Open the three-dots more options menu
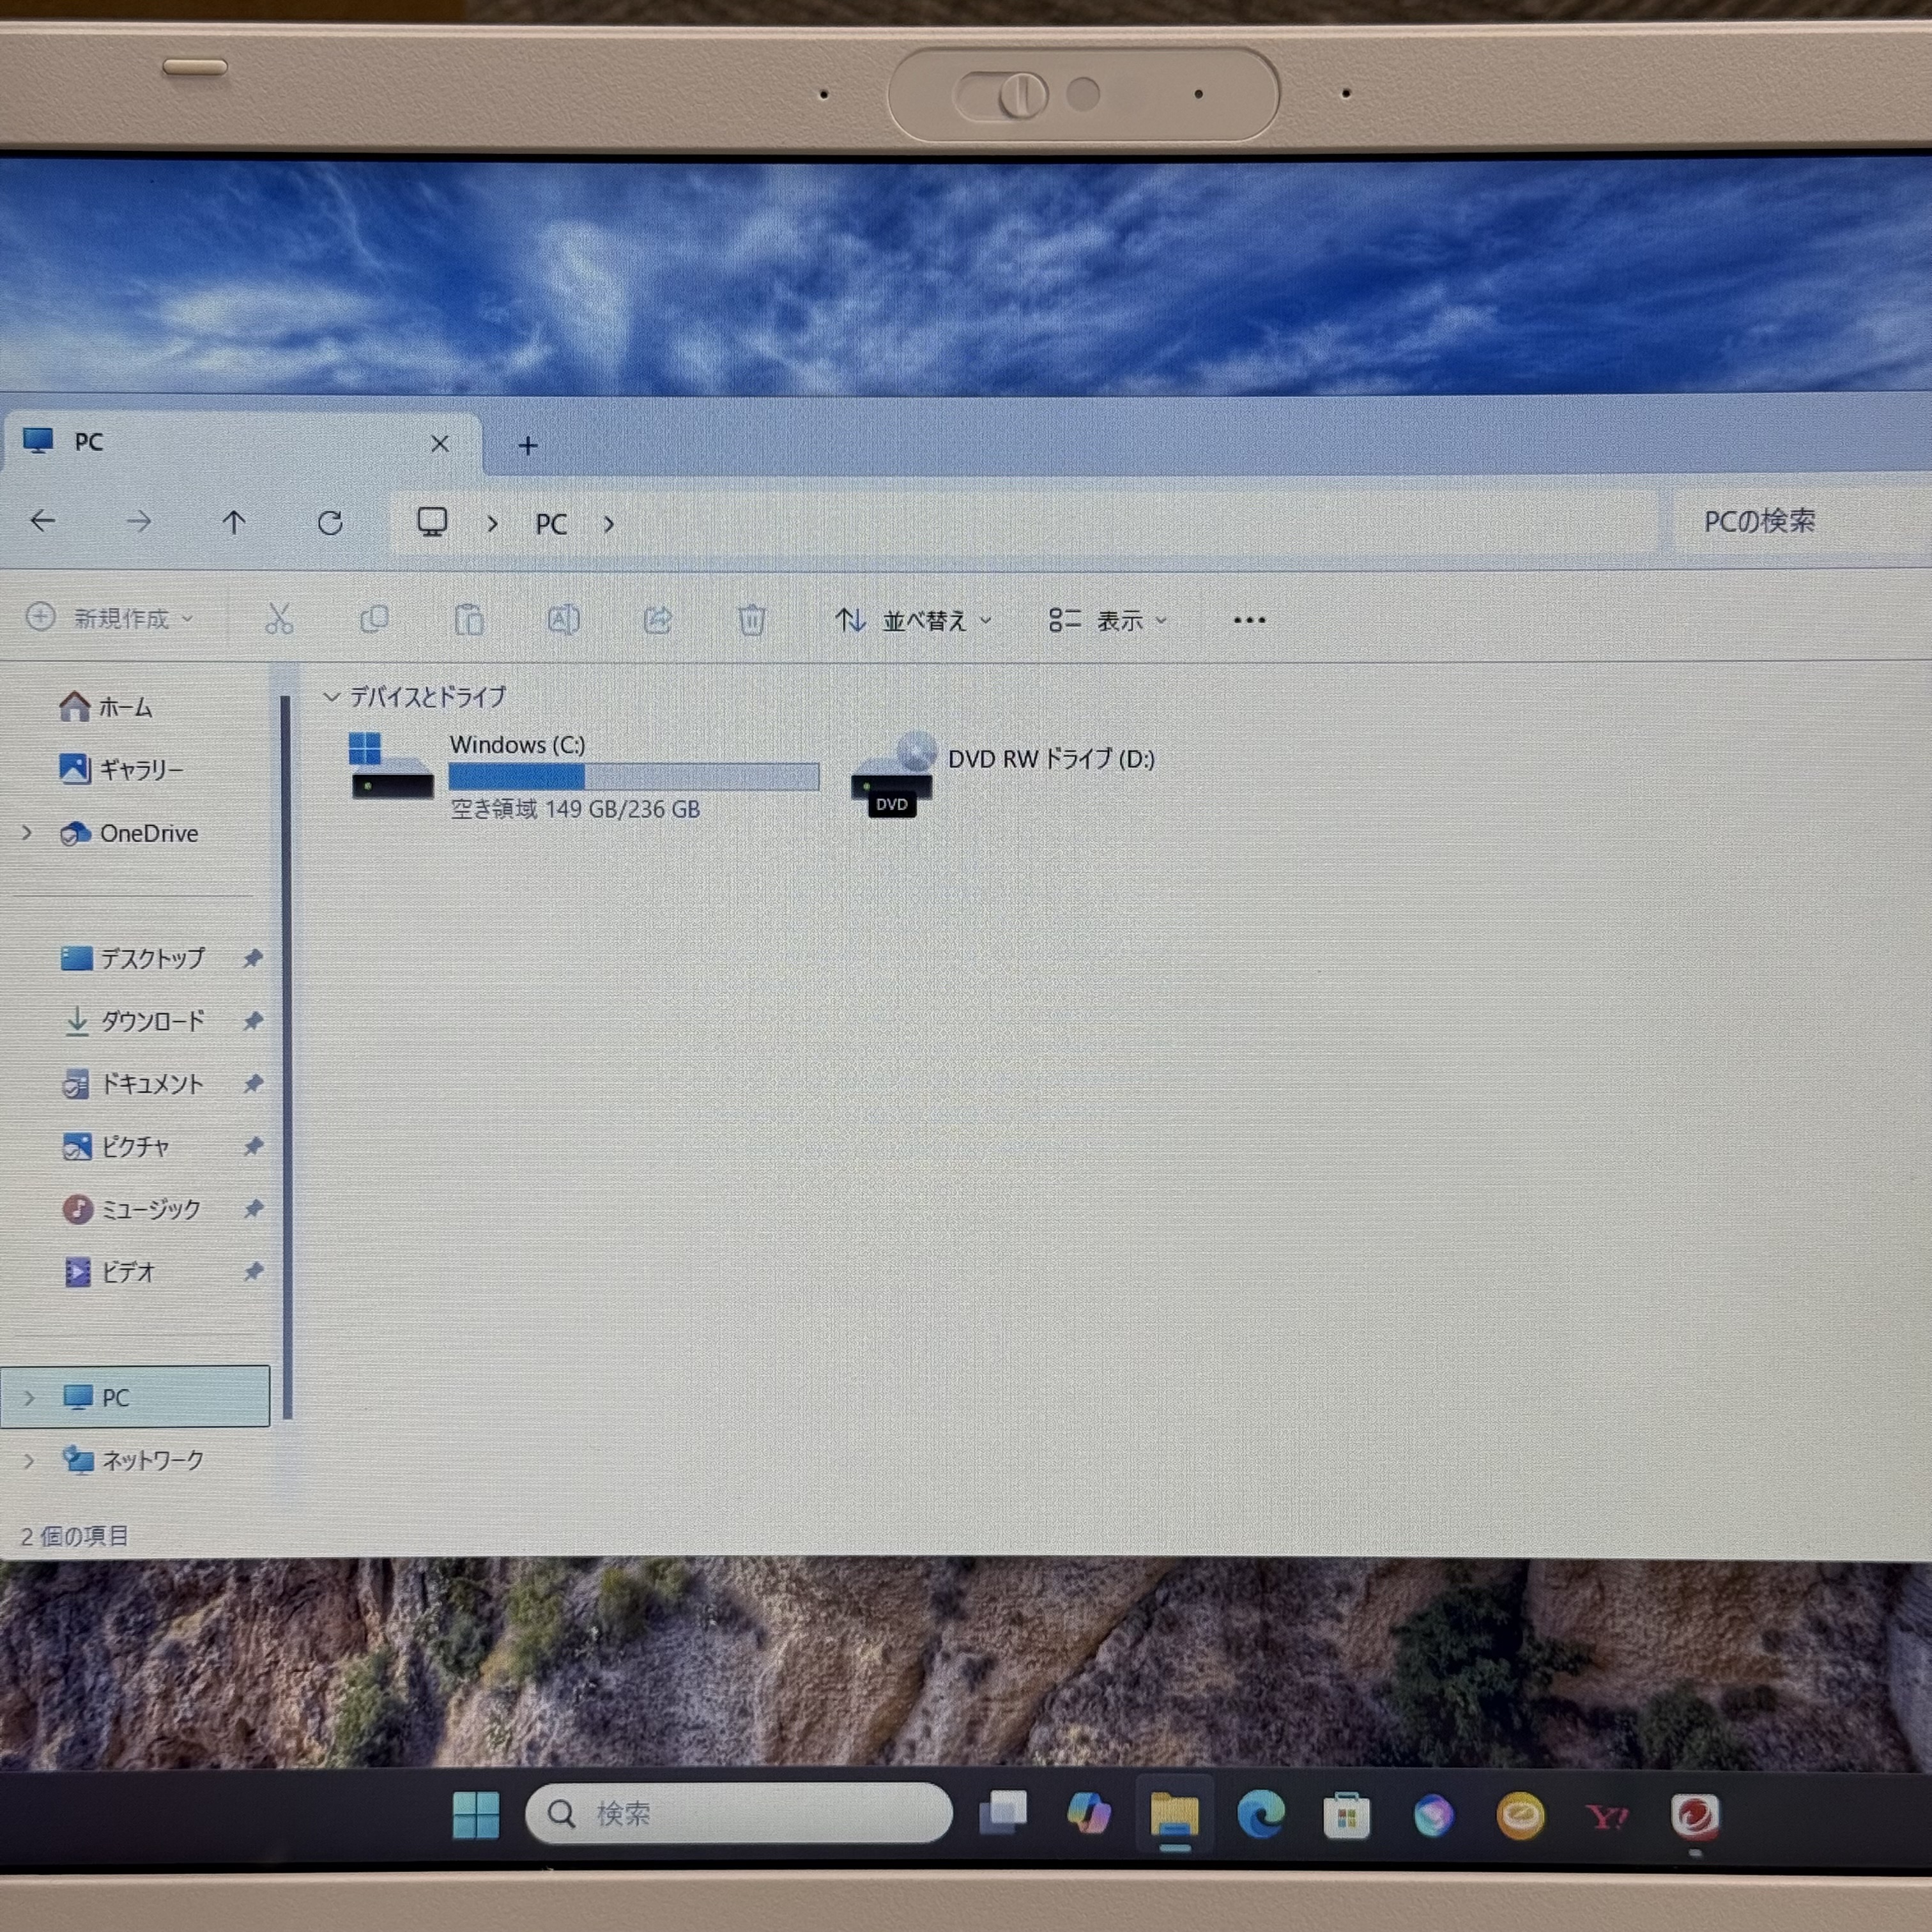1932x1932 pixels. click(1249, 620)
